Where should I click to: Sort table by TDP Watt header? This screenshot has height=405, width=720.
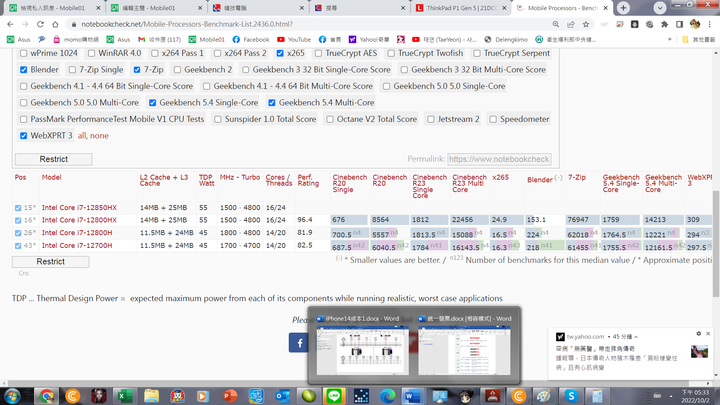(207, 180)
